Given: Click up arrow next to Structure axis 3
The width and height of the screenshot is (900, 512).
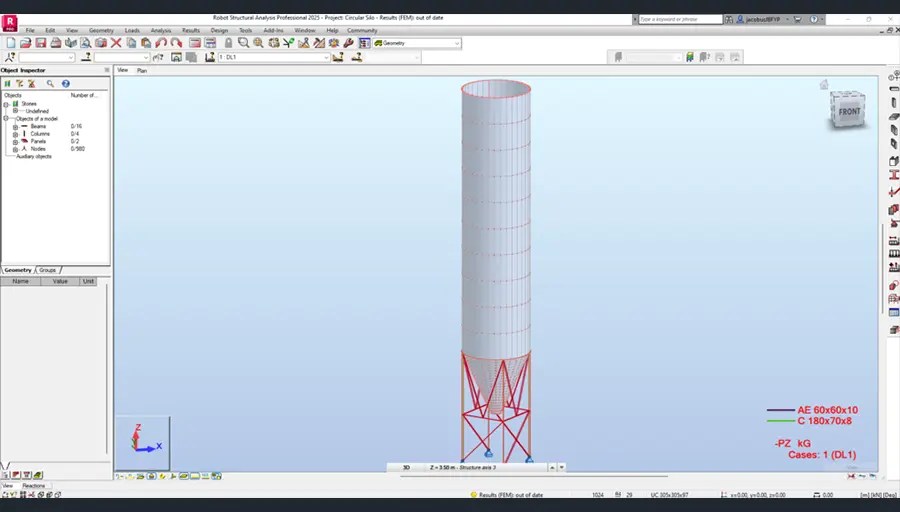Looking at the screenshot, I should coord(552,467).
